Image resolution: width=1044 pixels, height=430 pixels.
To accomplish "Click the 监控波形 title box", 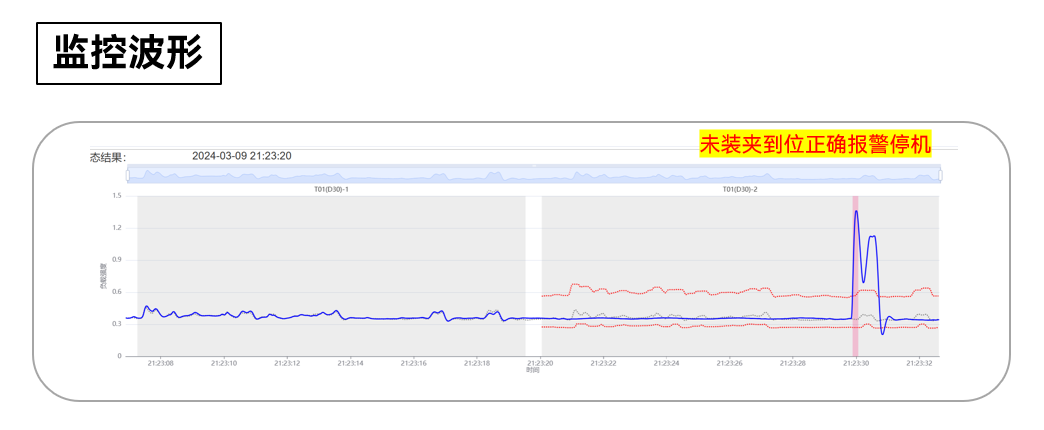I will click(129, 53).
